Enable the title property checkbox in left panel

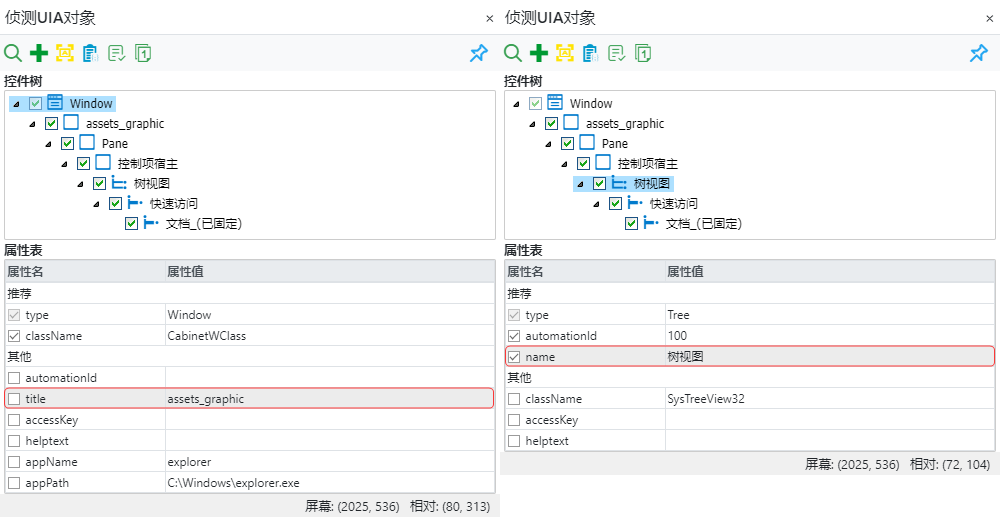14,399
